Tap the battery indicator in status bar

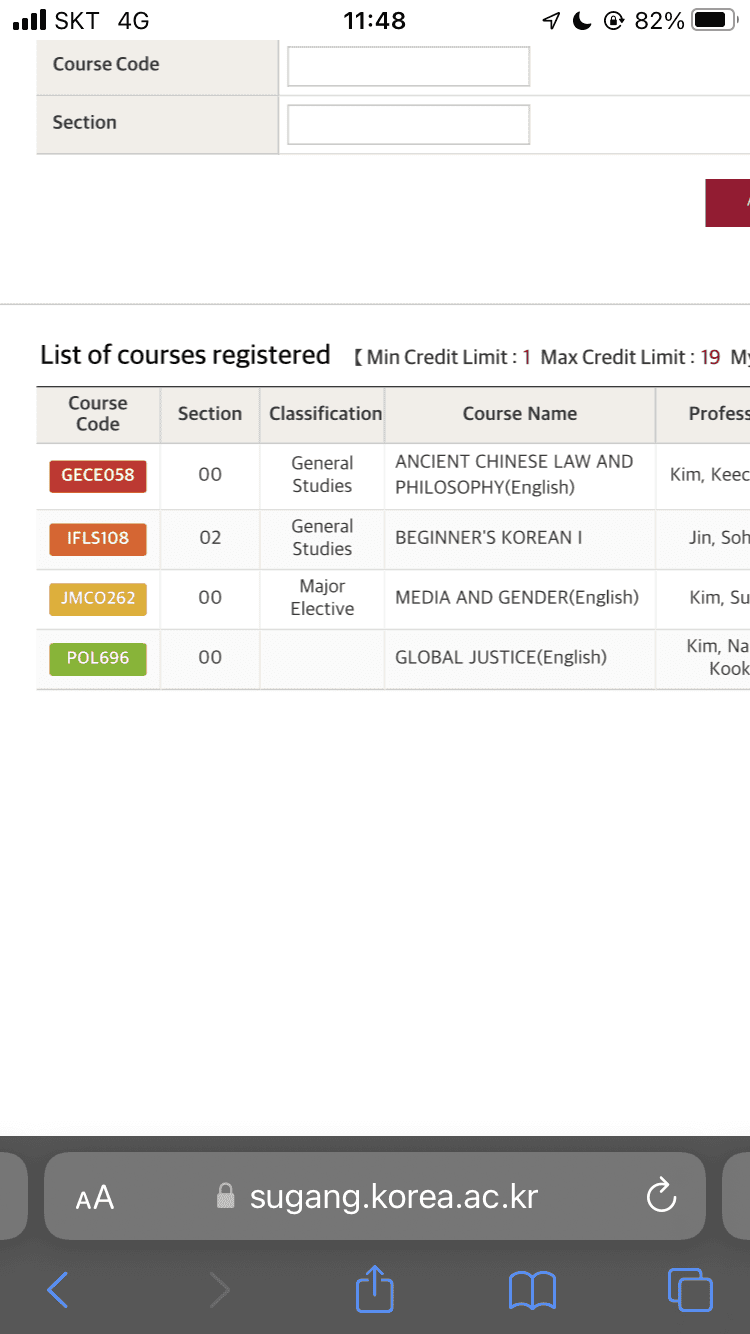[713, 20]
